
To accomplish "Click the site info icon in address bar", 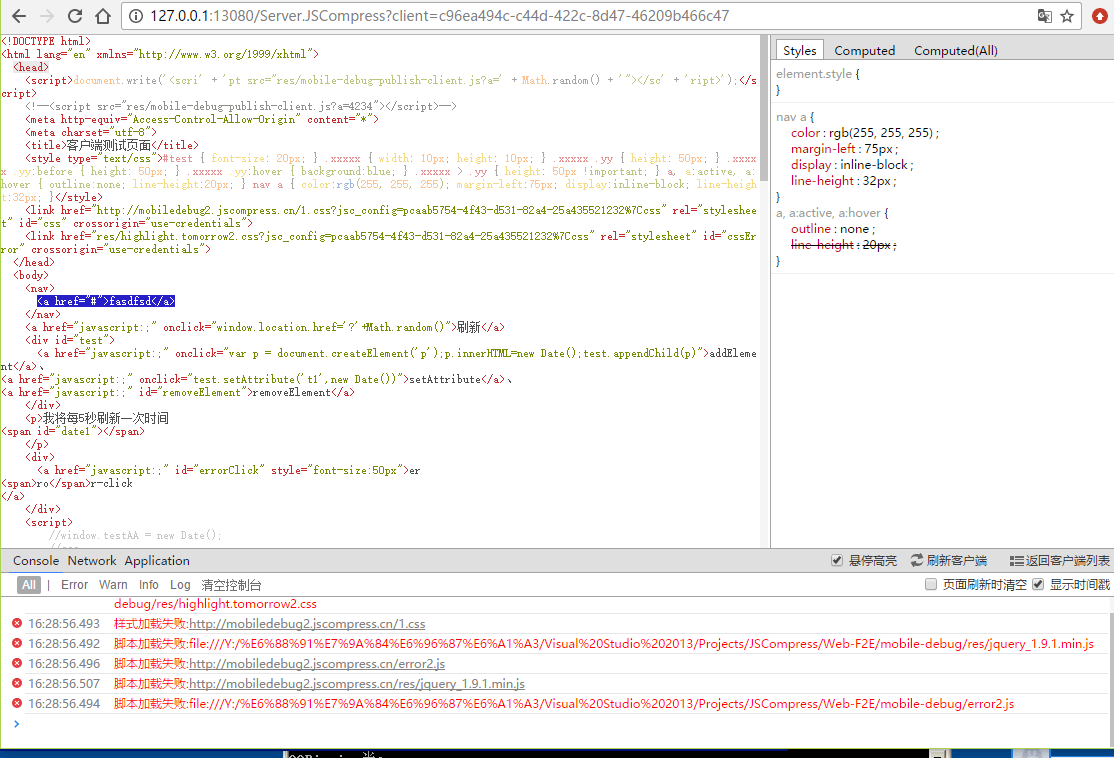I will (136, 16).
